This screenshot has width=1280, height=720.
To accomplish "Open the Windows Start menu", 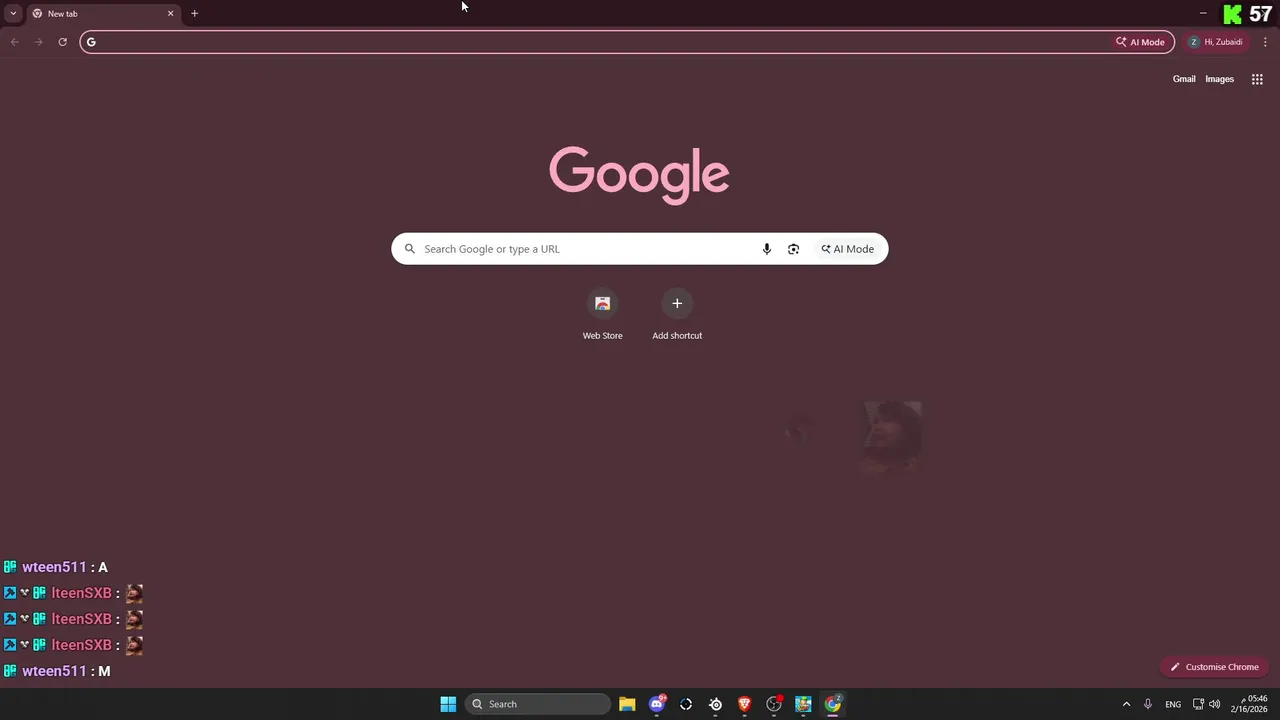I will (448, 704).
